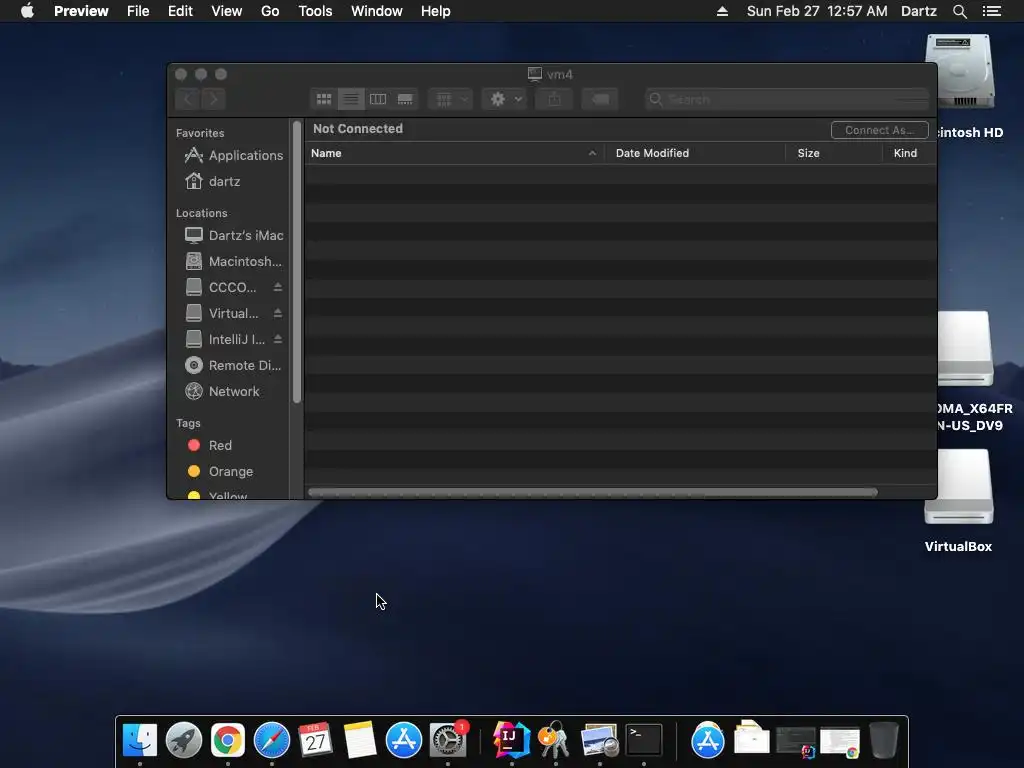The width and height of the screenshot is (1024, 768).
Task: Click the Share toolbar button
Action: (554, 99)
